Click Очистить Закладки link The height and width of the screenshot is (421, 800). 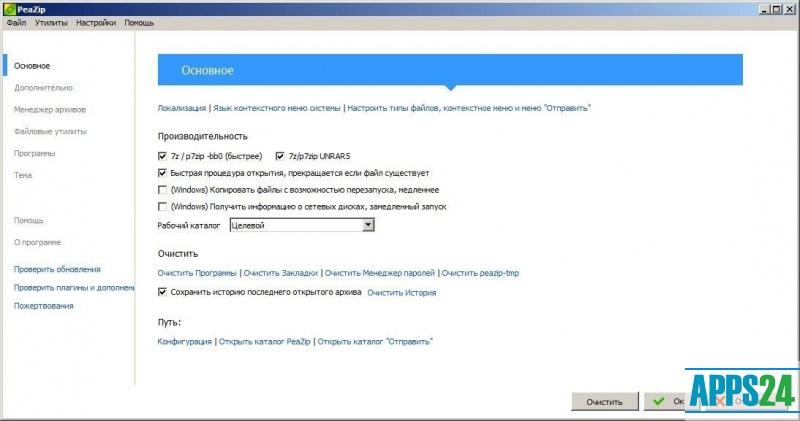tap(281, 273)
